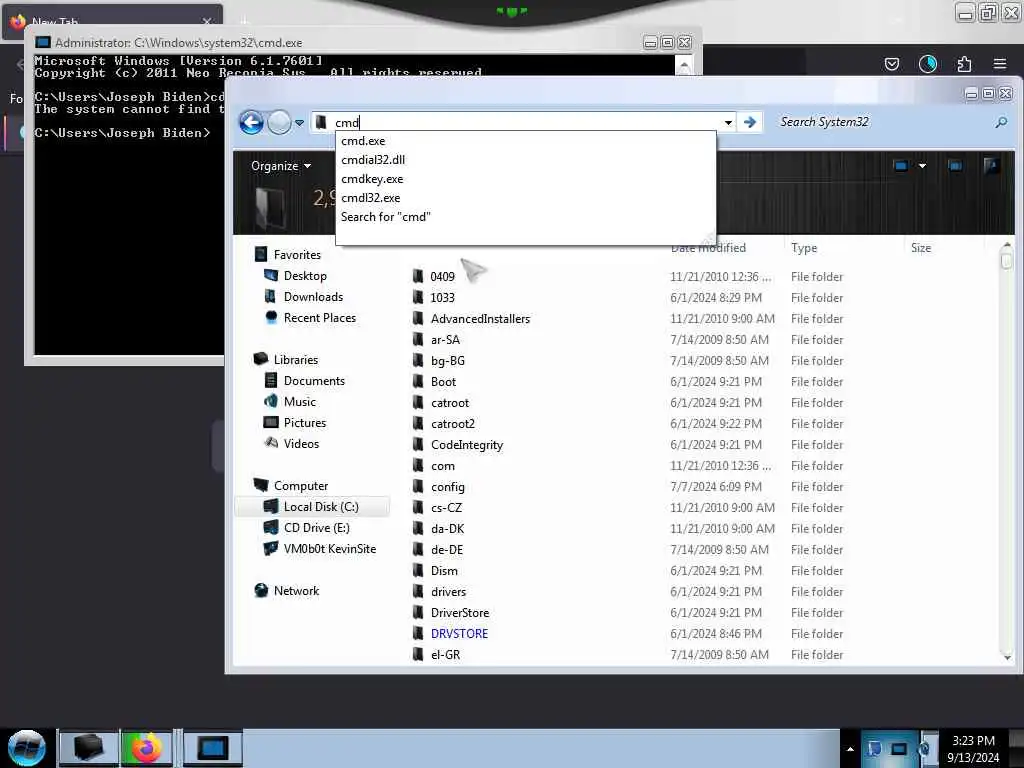The width and height of the screenshot is (1024, 768).
Task: Click the Windows Start orb
Action: pos(27,748)
